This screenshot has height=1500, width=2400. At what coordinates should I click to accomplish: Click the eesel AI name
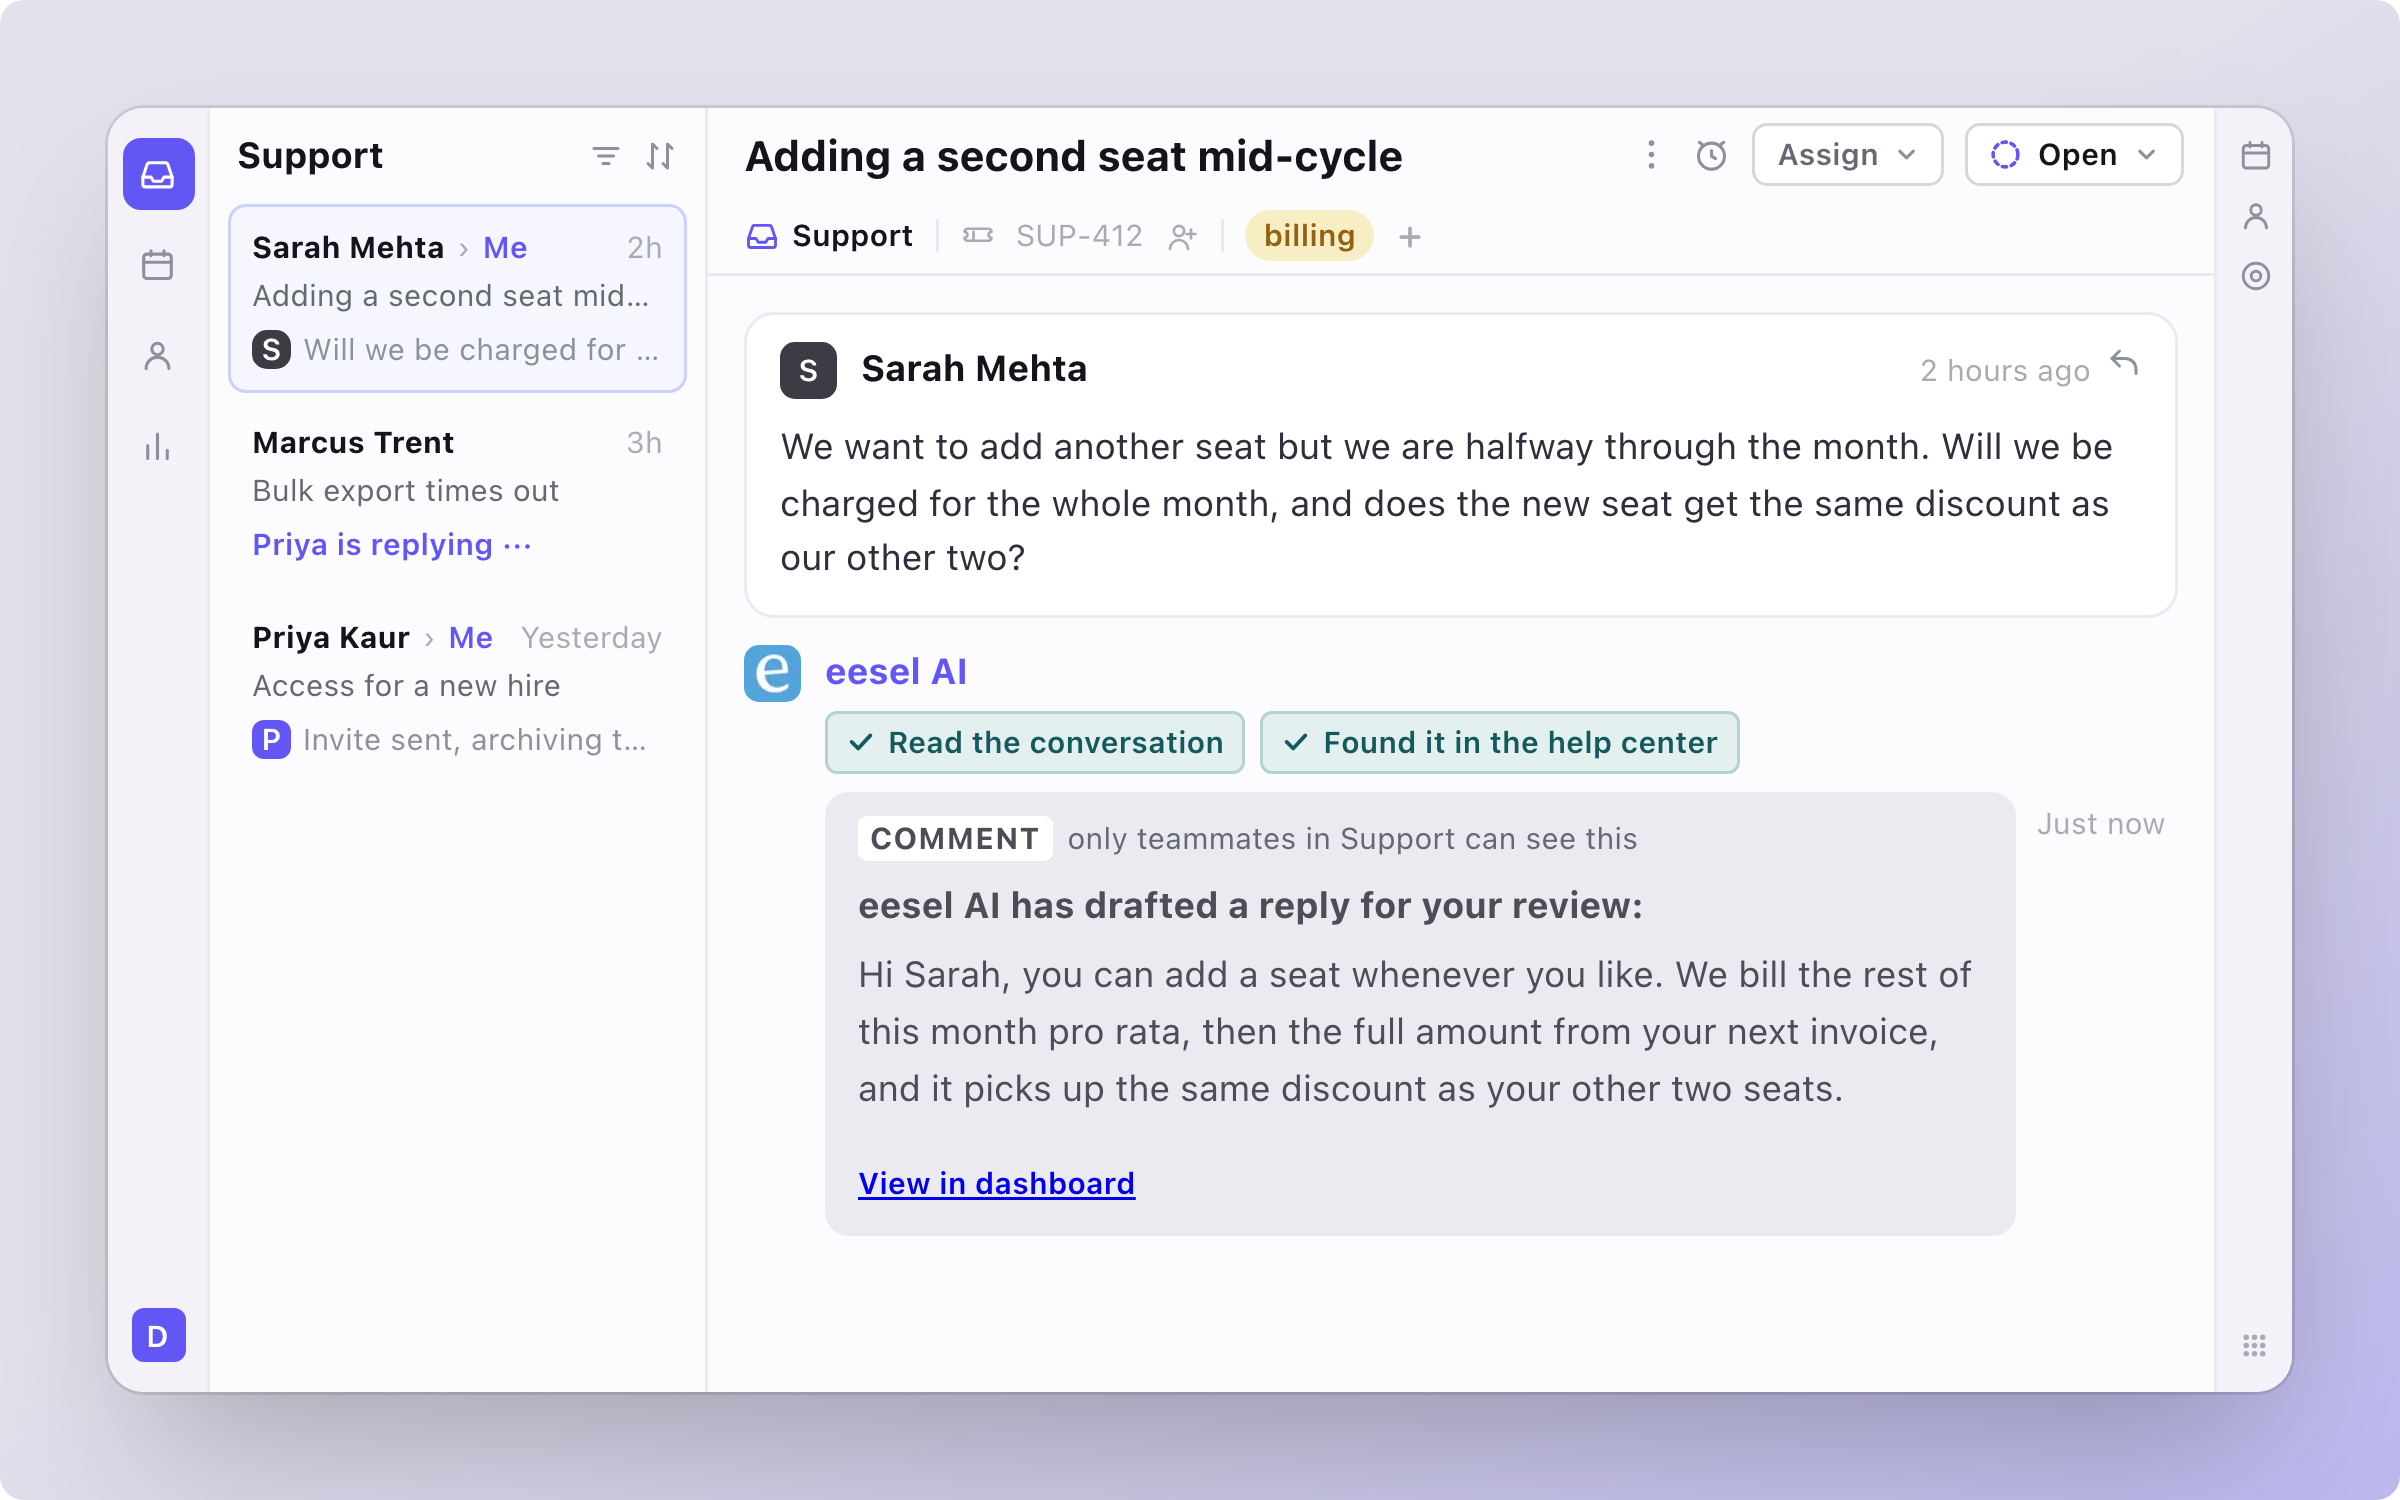point(896,672)
